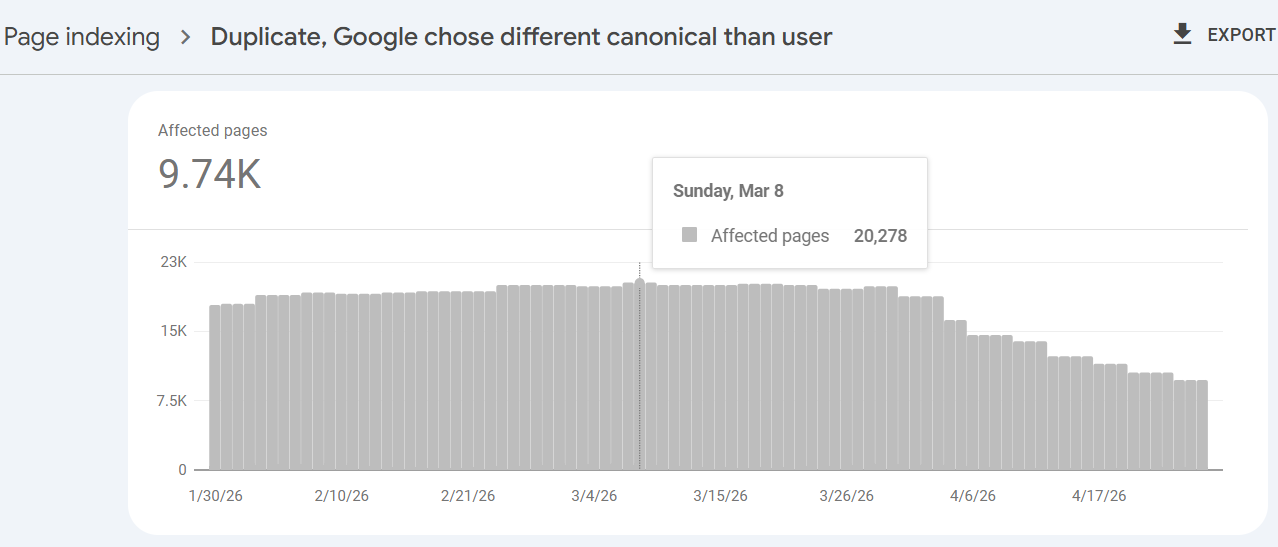This screenshot has height=547, width=1278.
Task: Select the highlighted Mar 8 chart marker
Action: (x=640, y=283)
